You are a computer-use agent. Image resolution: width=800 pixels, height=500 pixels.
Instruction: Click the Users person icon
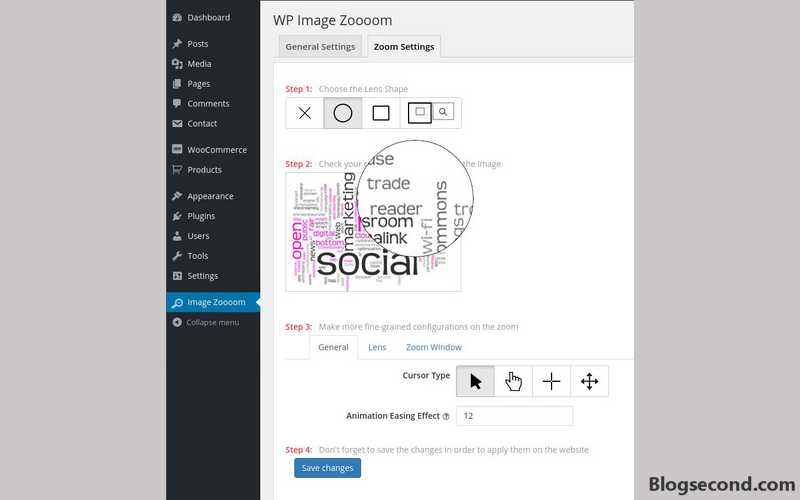[x=177, y=236]
